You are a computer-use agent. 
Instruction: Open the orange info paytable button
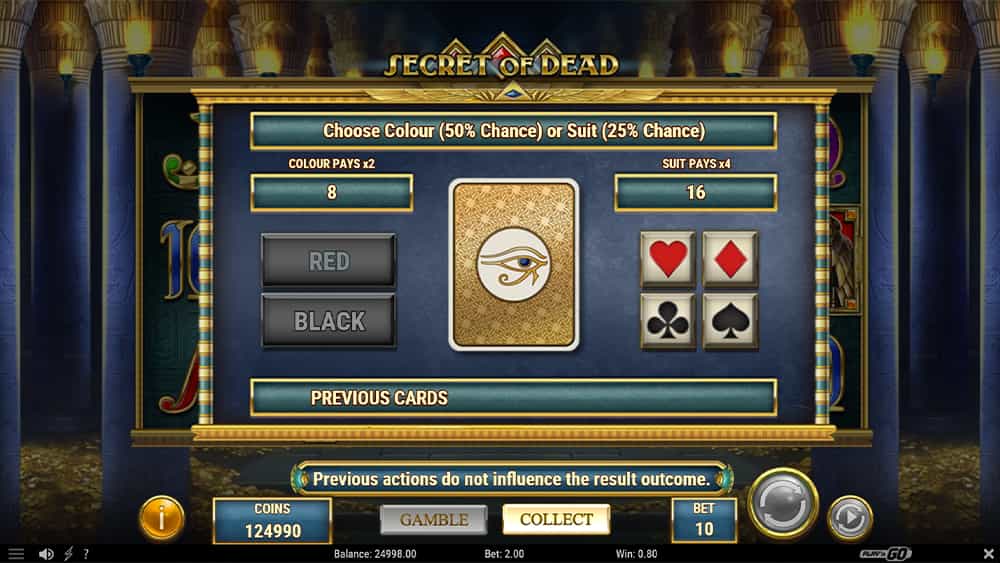[x=162, y=518]
